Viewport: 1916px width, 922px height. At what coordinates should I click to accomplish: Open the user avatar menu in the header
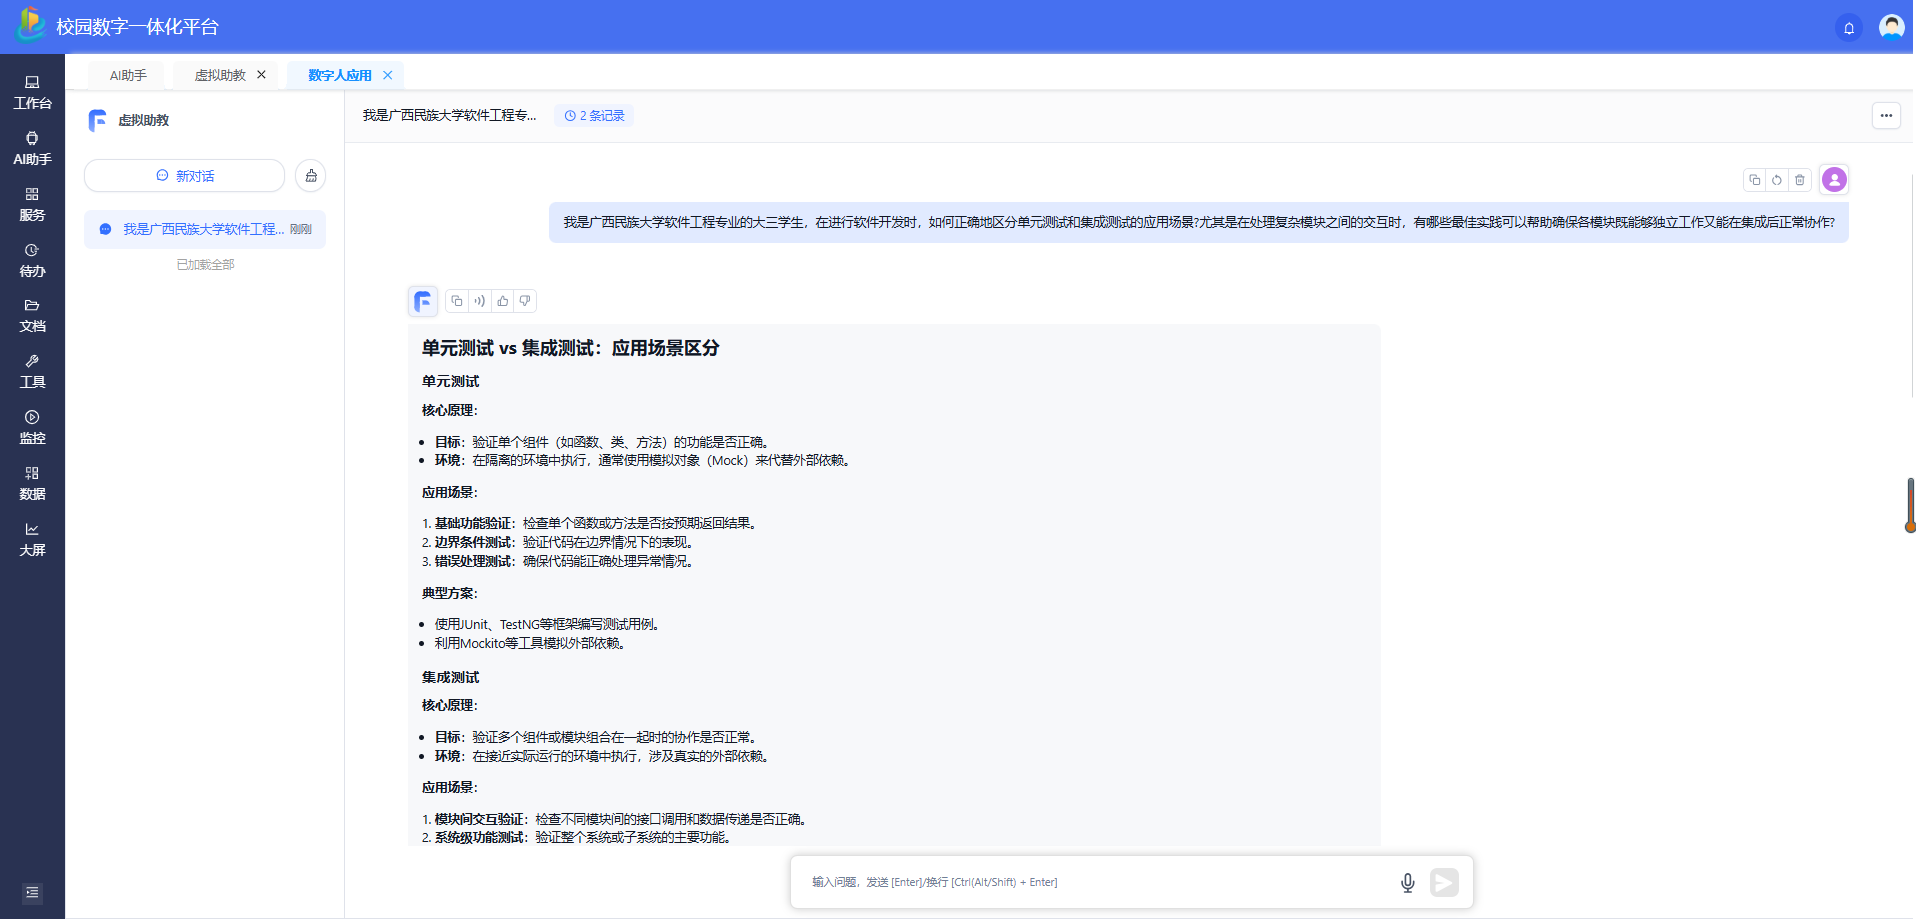[1891, 27]
